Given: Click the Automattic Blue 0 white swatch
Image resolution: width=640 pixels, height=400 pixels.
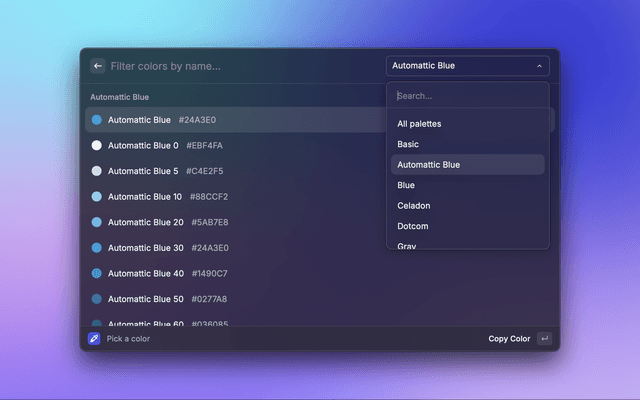Looking at the screenshot, I should 97,146.
